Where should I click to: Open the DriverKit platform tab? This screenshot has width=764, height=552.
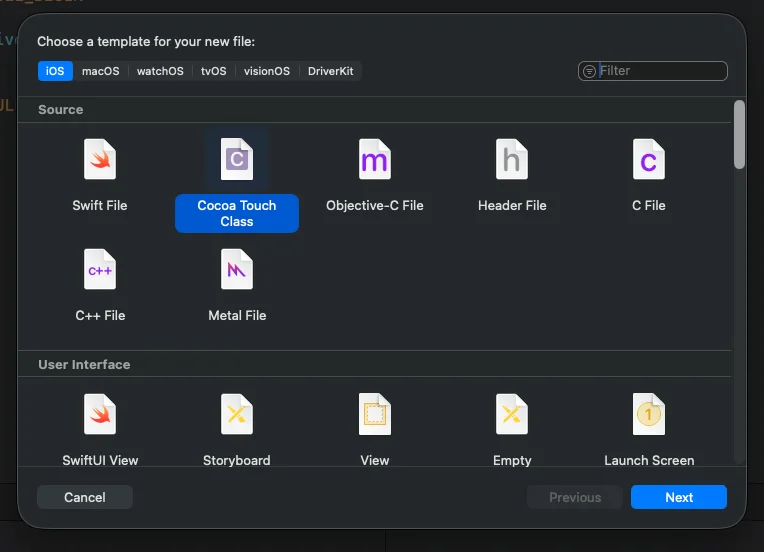click(330, 71)
